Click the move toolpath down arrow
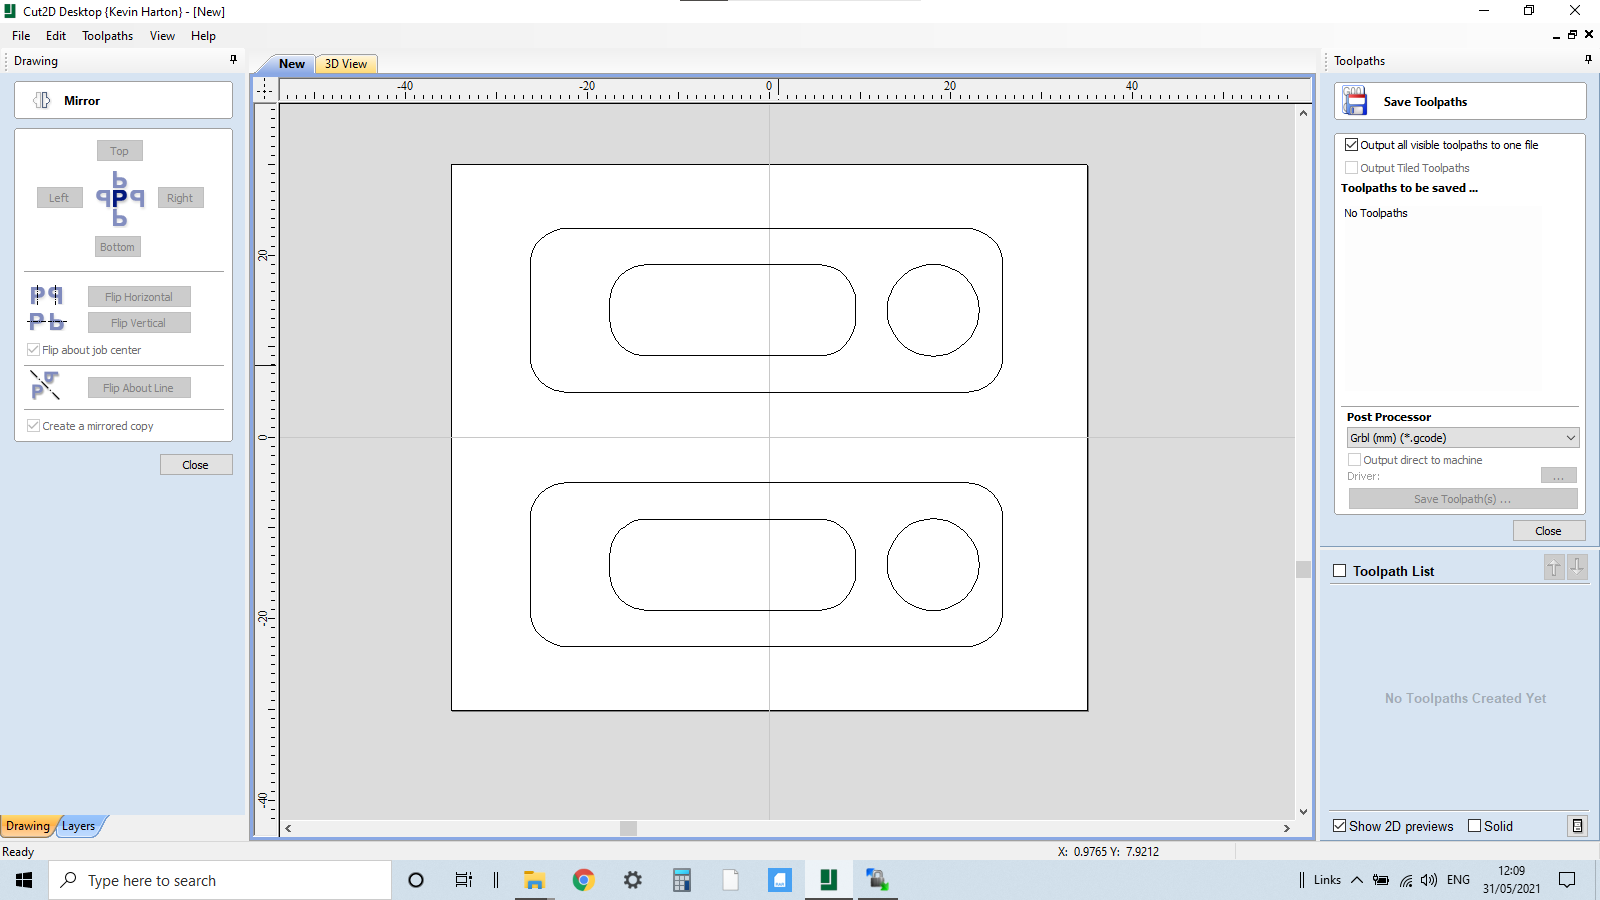1600x900 pixels. [1577, 567]
